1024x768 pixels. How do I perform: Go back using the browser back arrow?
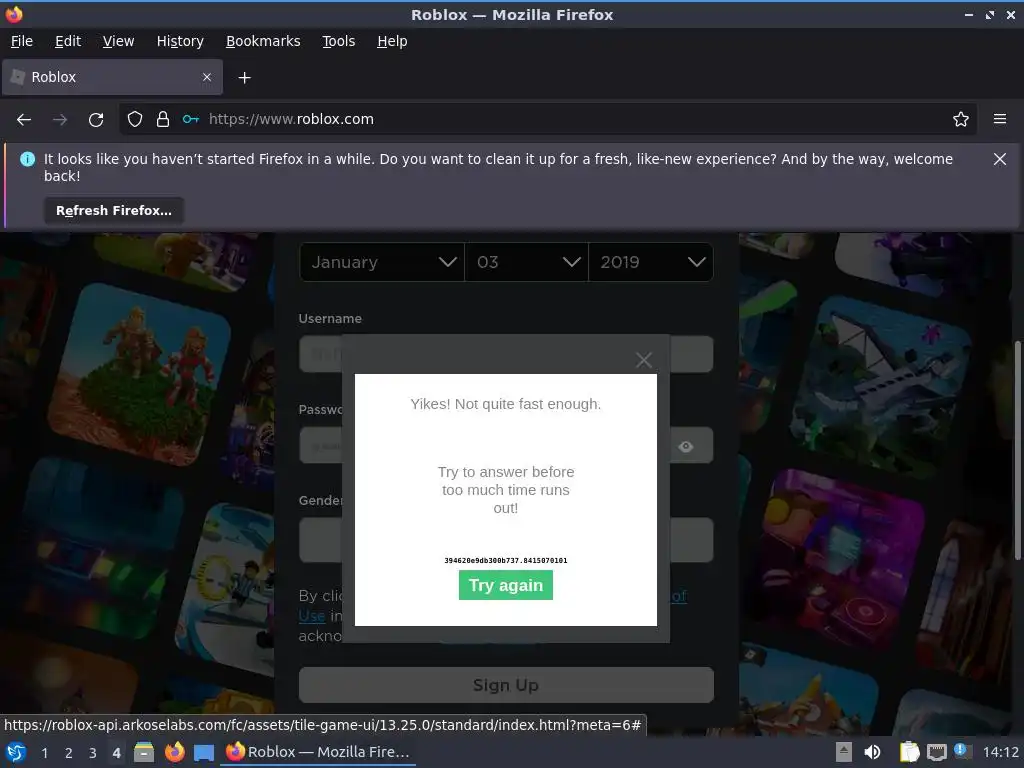[24, 120]
